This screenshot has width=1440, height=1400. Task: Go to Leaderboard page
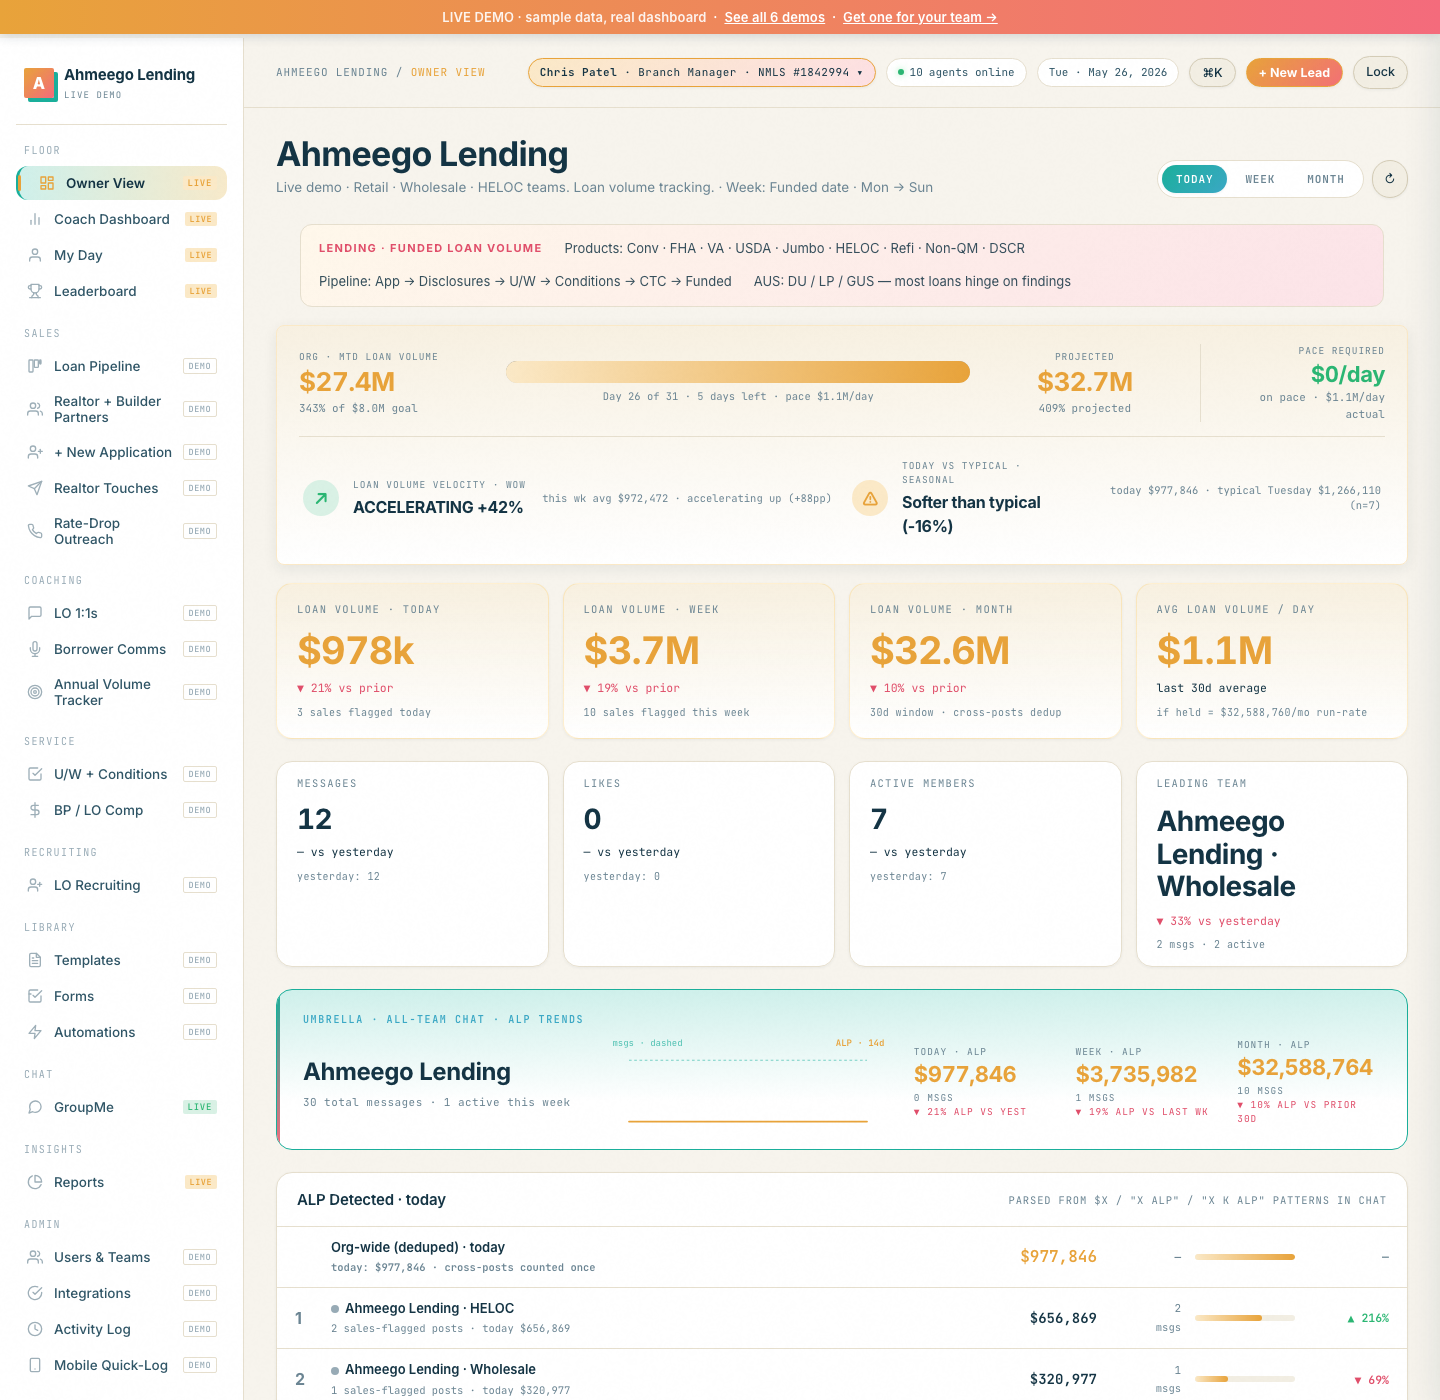122,291
